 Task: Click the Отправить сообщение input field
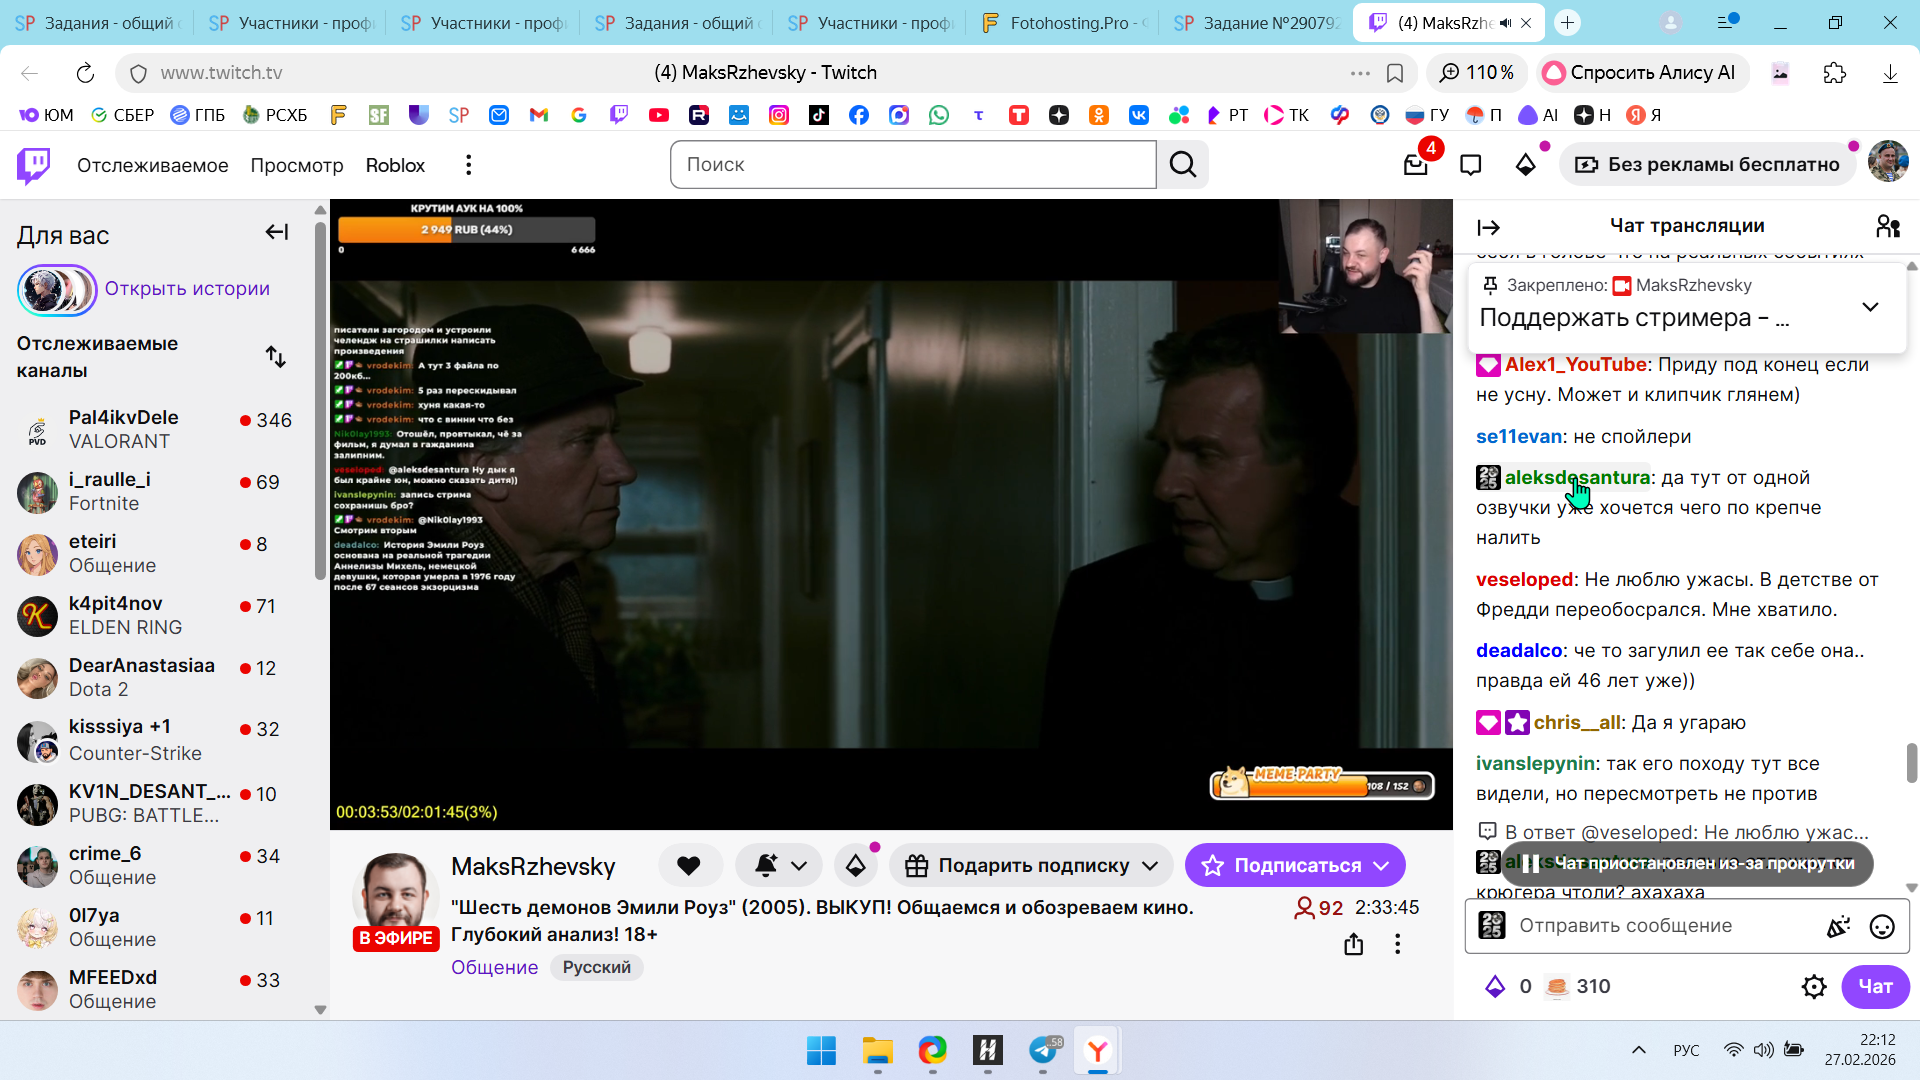(x=1660, y=926)
